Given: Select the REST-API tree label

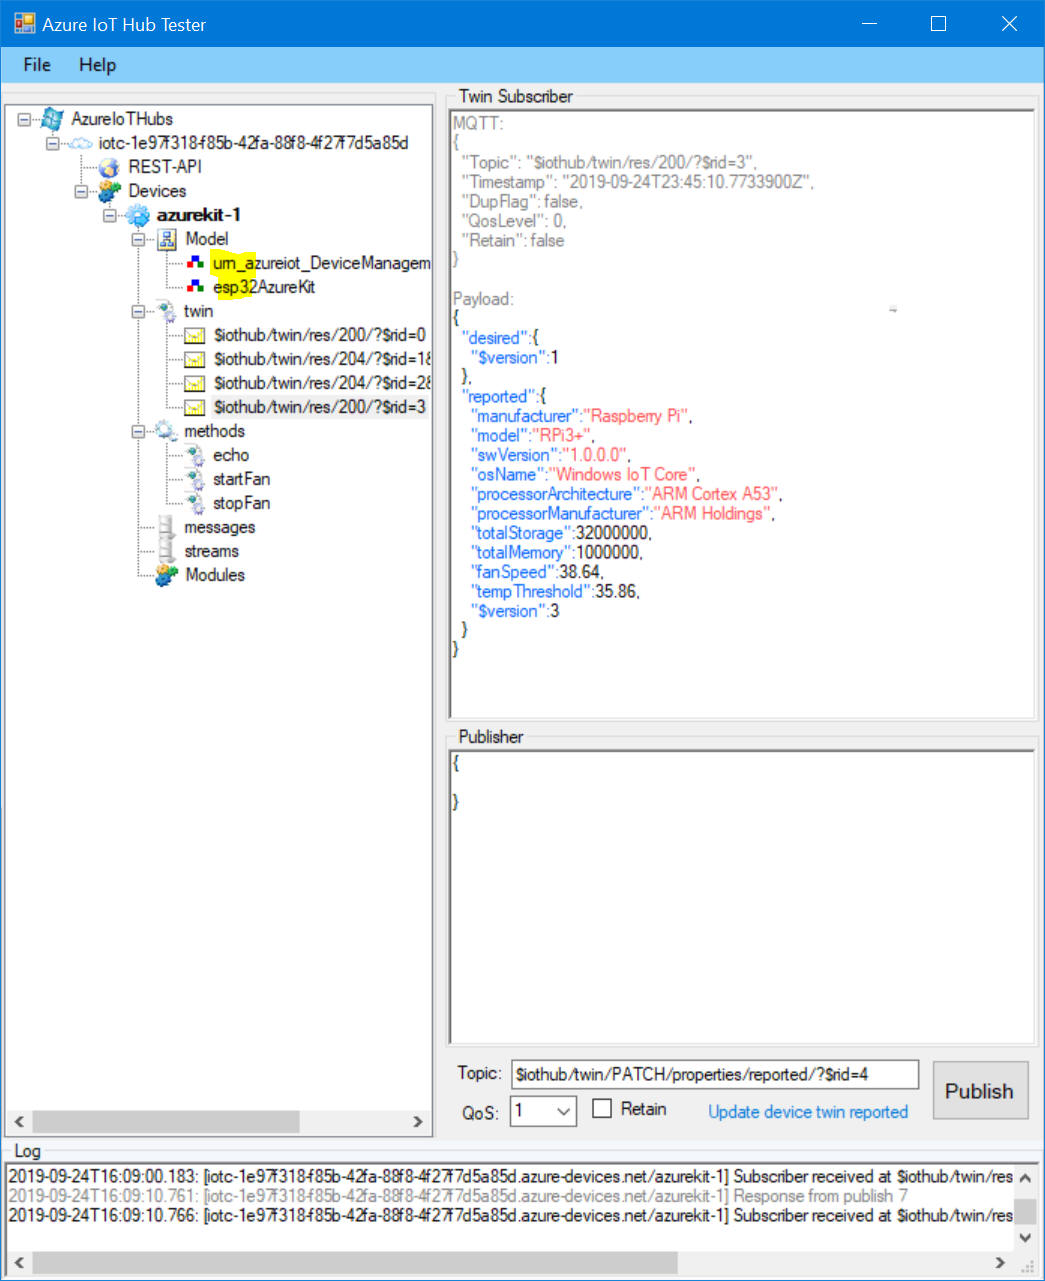Looking at the screenshot, I should pyautogui.click(x=165, y=167).
